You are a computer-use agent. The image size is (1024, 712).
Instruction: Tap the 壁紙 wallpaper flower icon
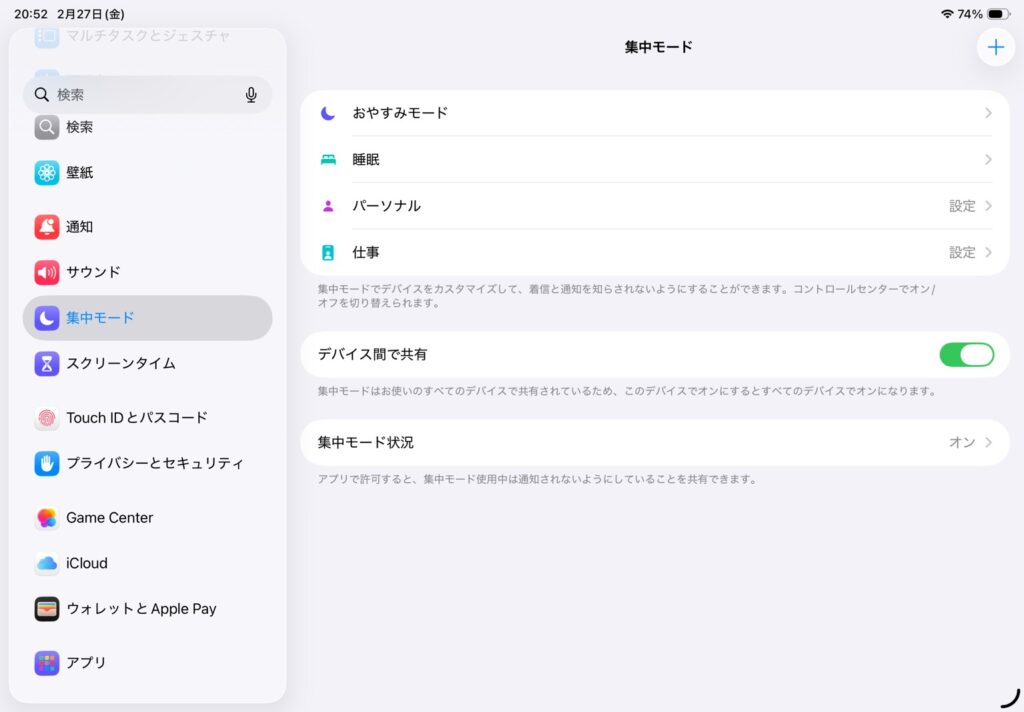point(47,173)
